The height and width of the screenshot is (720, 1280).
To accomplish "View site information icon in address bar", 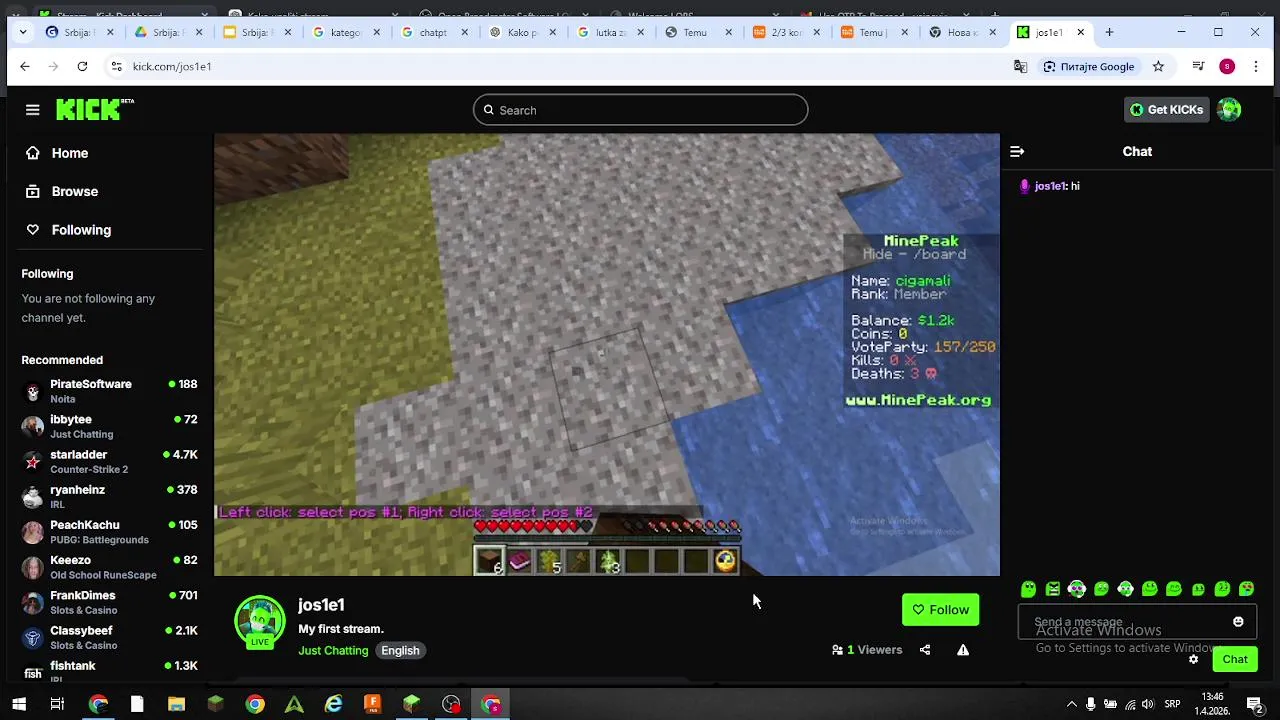I will click(117, 66).
